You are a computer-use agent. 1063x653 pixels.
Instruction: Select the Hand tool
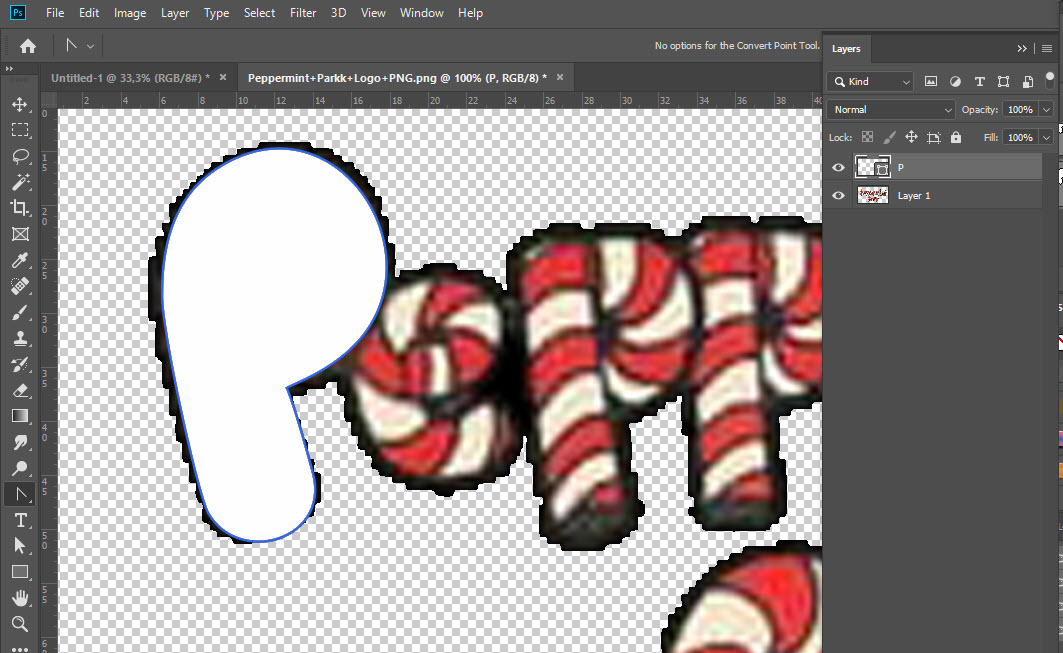[x=20, y=598]
